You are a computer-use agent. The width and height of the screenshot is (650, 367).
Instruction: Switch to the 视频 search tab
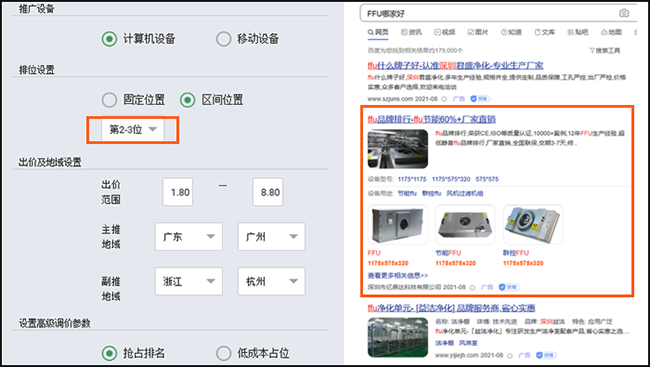point(445,32)
